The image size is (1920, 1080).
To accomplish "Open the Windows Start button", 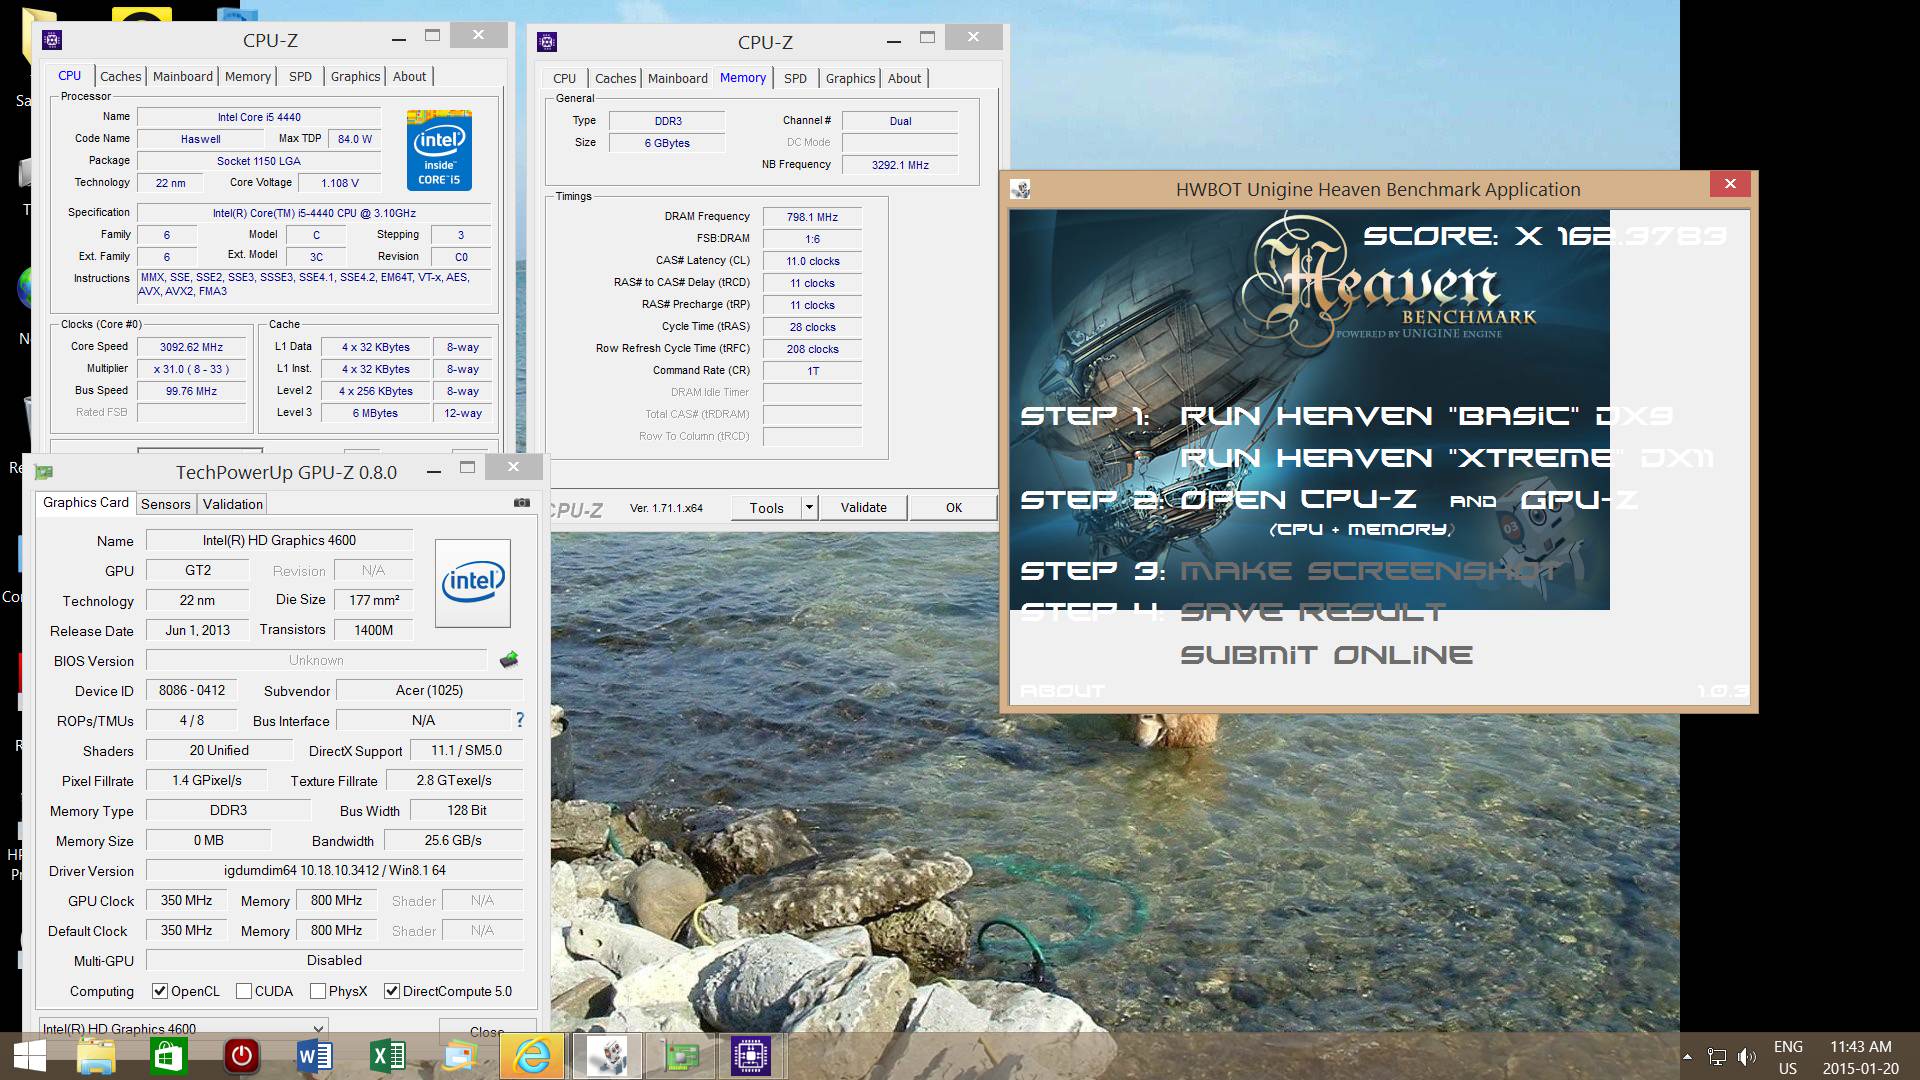I will pos(29,1056).
